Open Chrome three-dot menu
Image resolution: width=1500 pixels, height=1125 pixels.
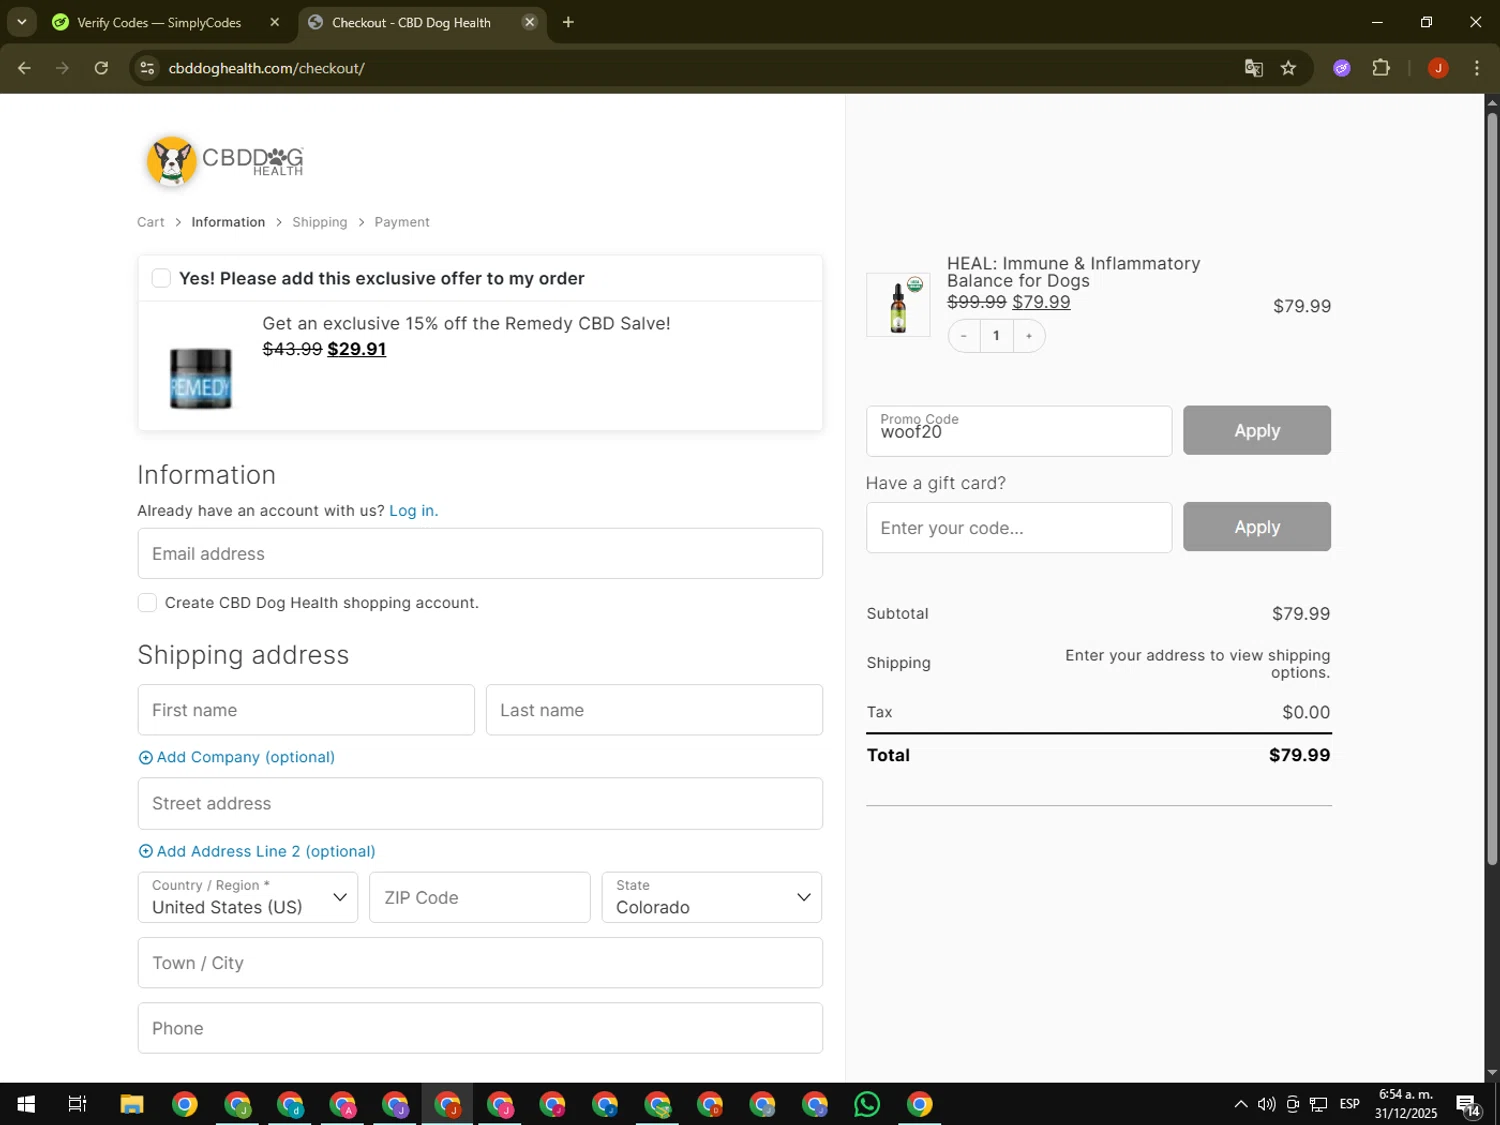1477,68
